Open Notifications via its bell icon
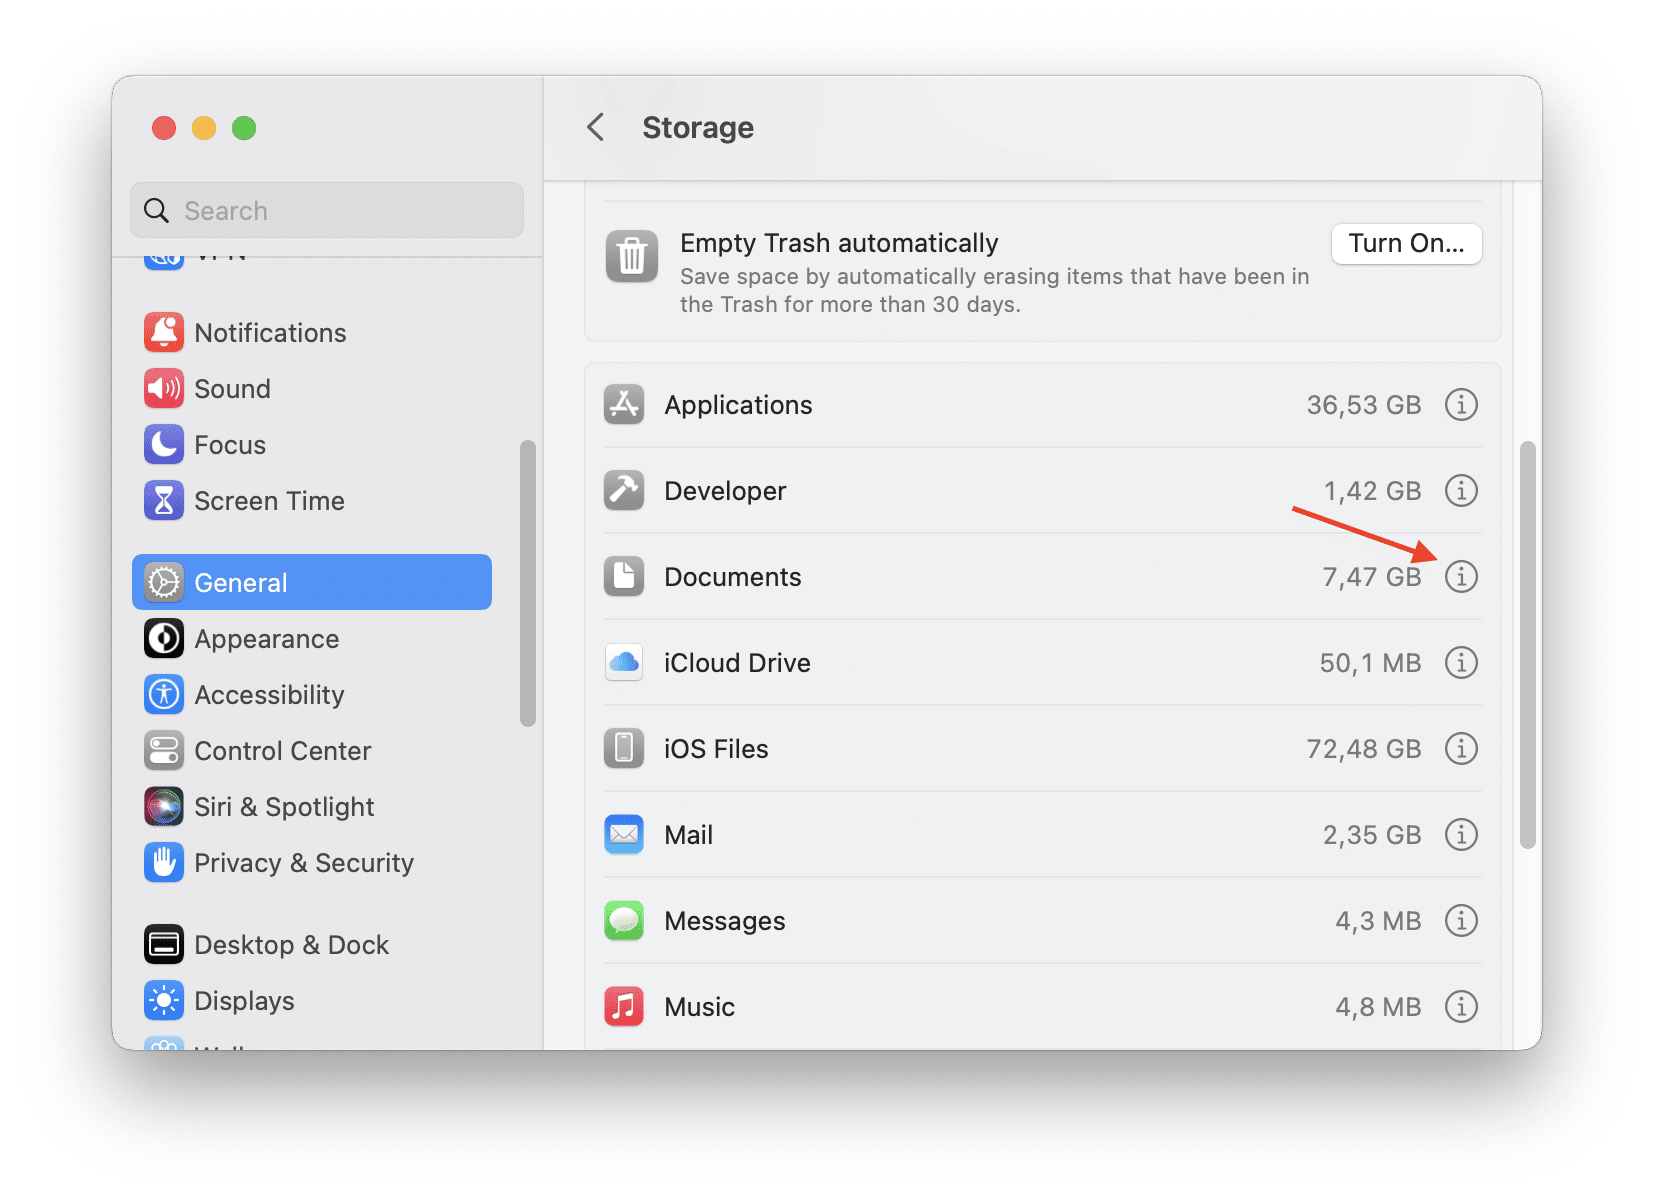This screenshot has width=1654, height=1198. pyautogui.click(x=164, y=332)
